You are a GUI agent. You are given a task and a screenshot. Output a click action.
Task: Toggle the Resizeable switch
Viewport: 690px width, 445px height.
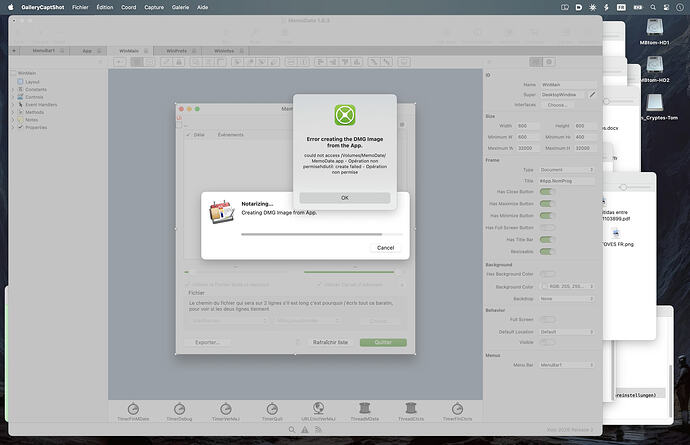tap(547, 251)
